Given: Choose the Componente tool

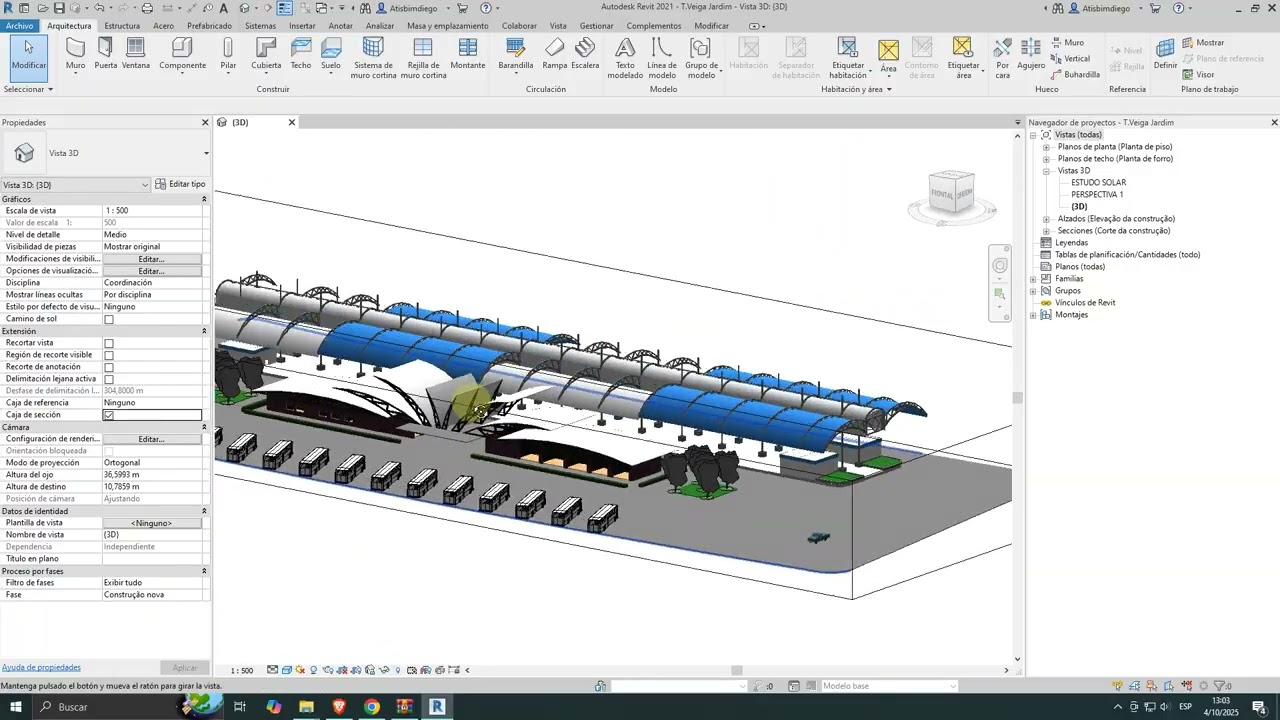Looking at the screenshot, I should [x=182, y=54].
